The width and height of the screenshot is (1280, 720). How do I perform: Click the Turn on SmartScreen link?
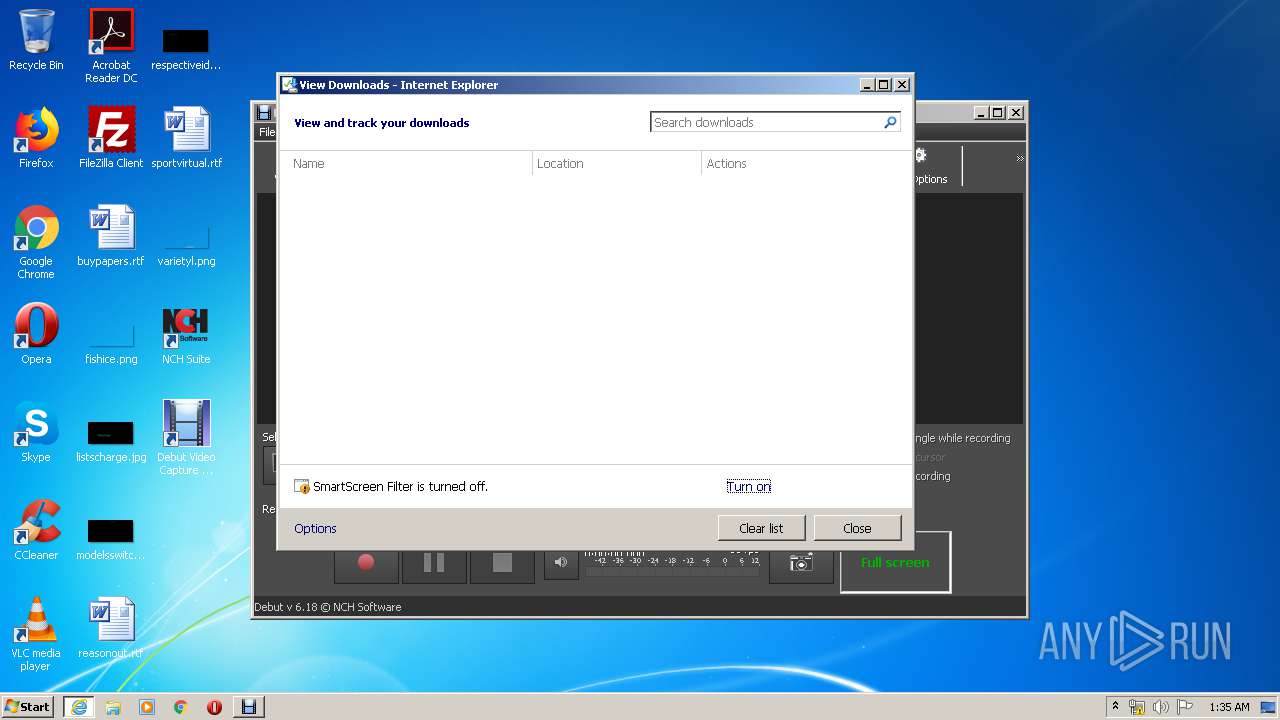pyautogui.click(x=749, y=486)
